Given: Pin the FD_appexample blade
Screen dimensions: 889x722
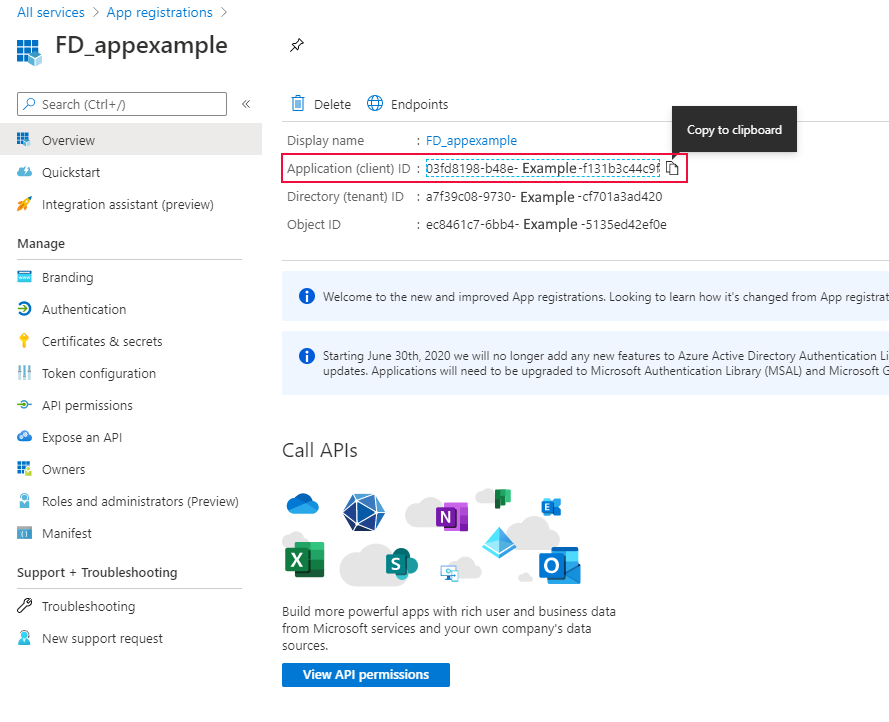Looking at the screenshot, I should [x=297, y=45].
